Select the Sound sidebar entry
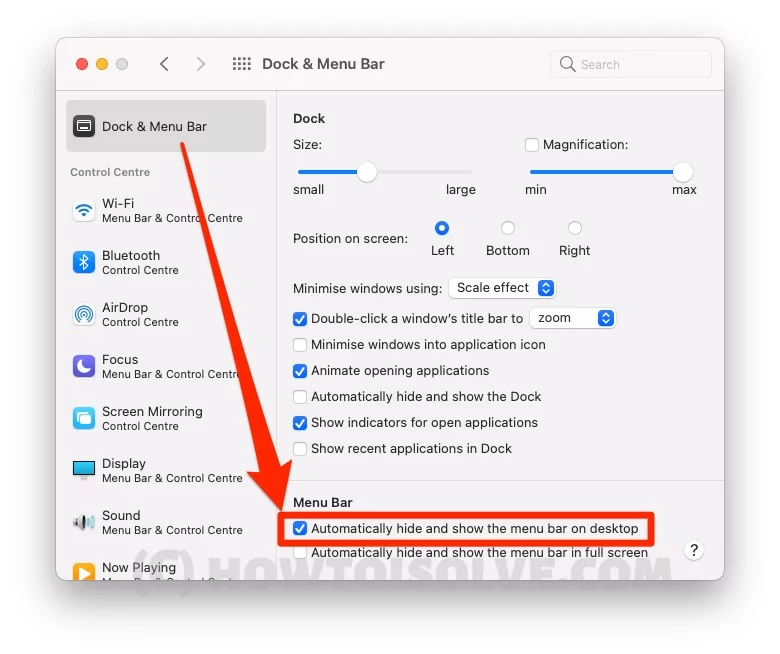 [166, 522]
